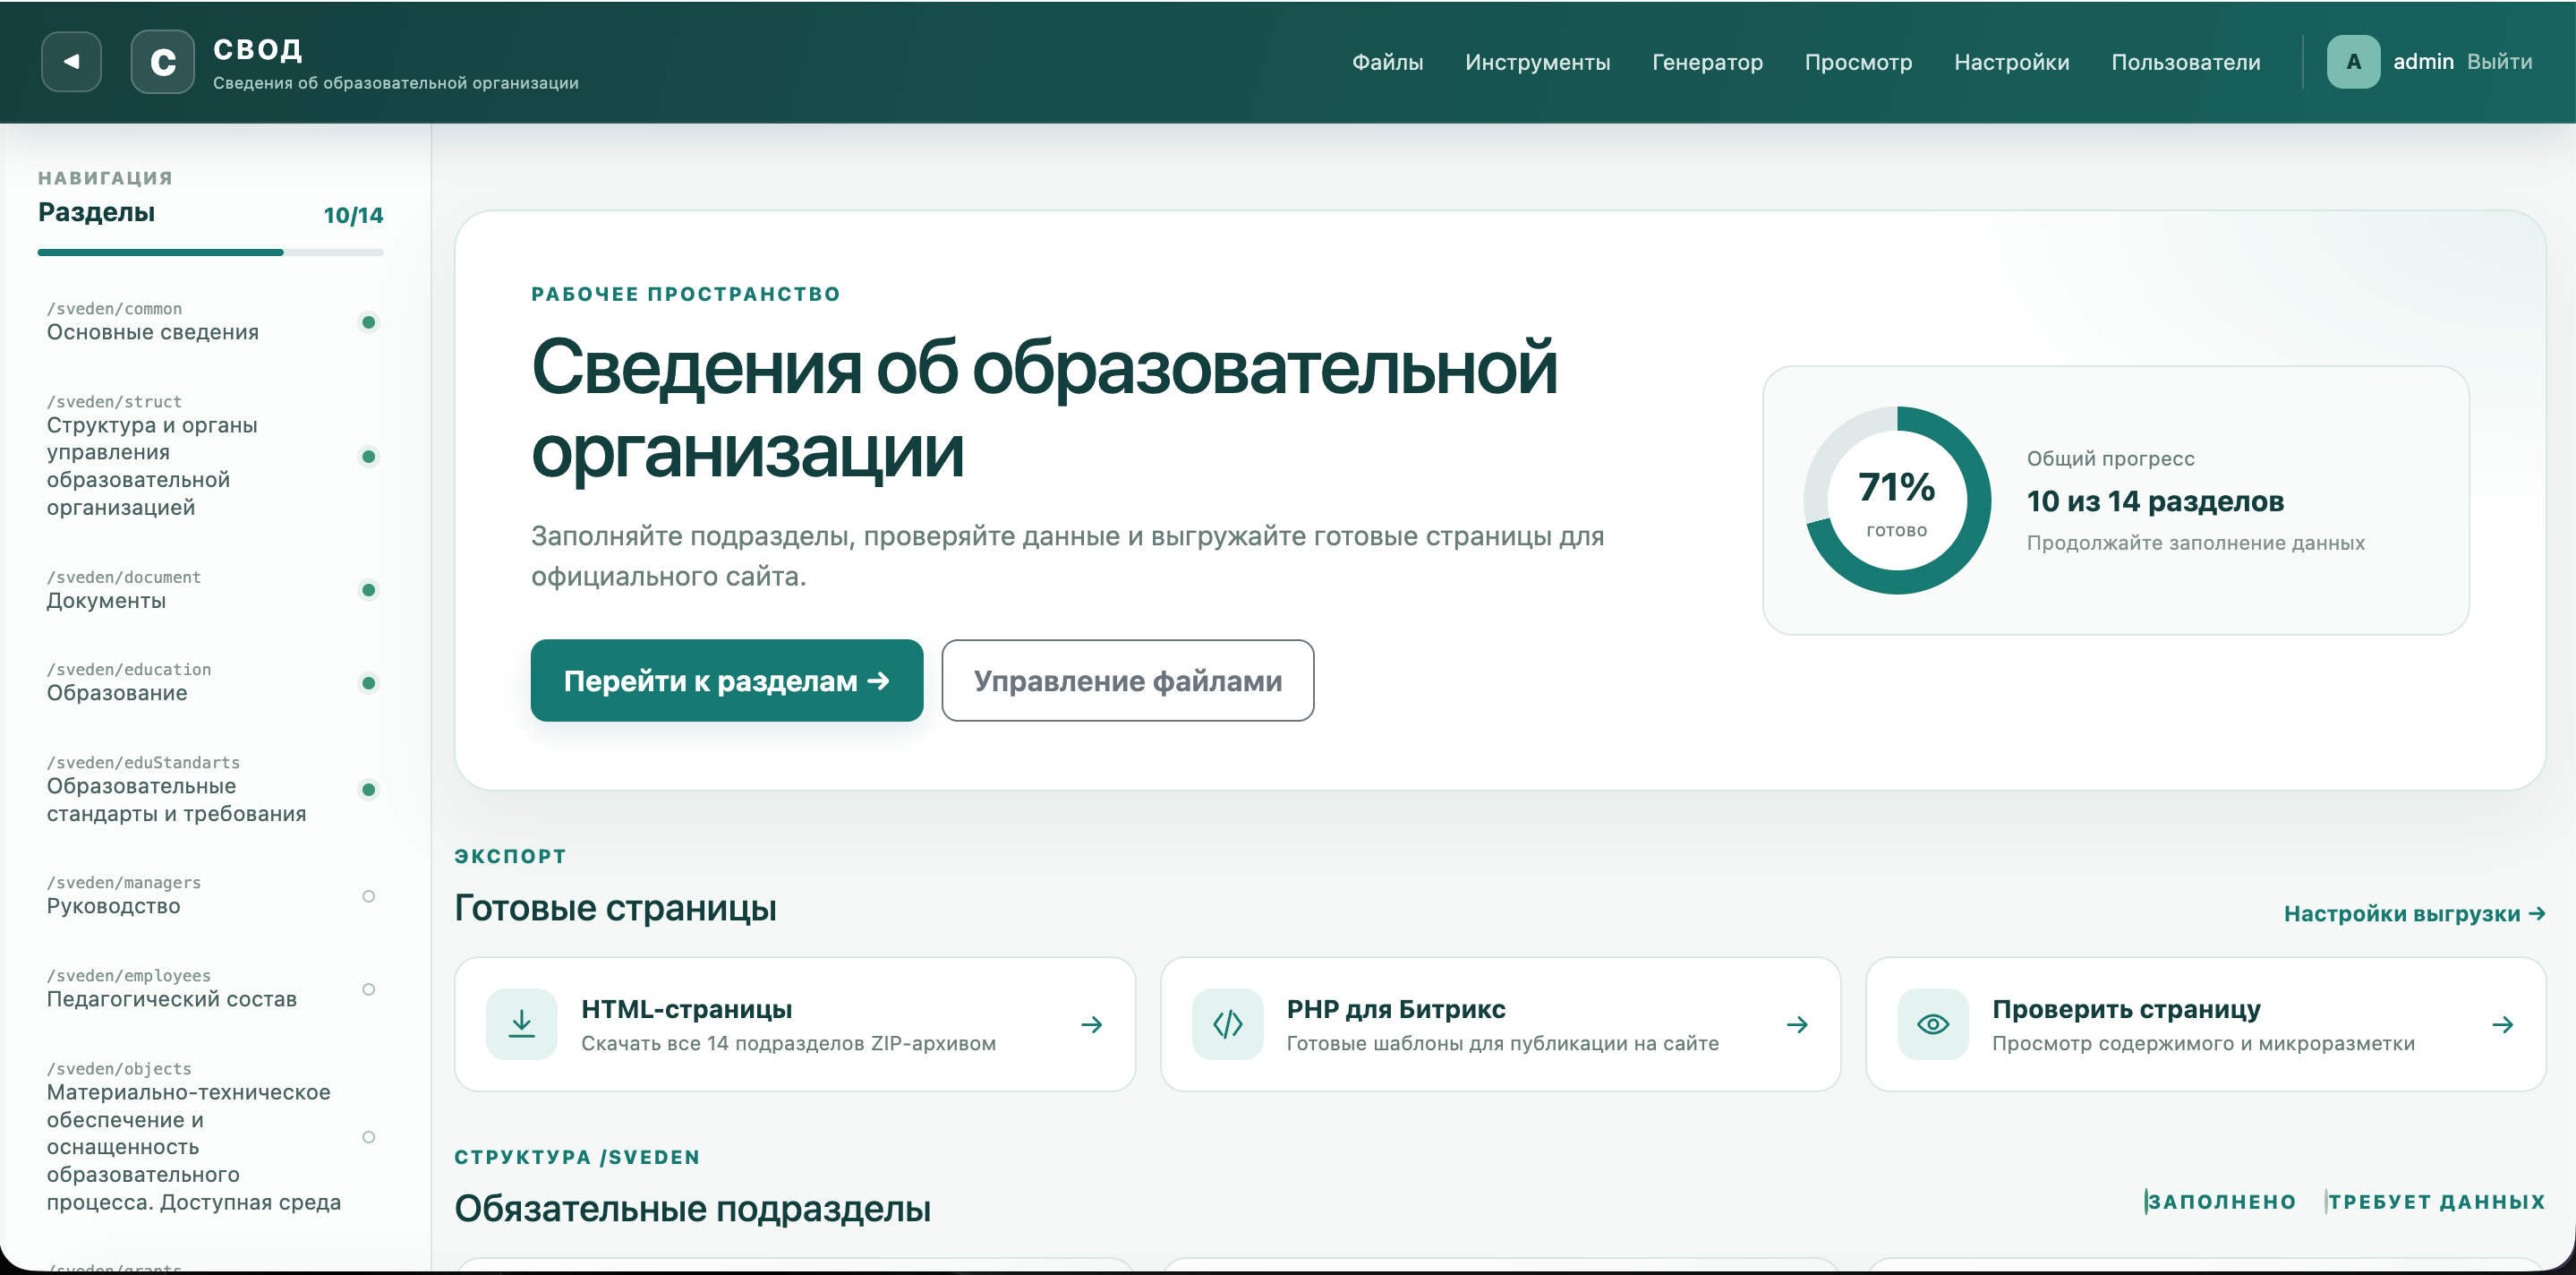Viewport: 2576px width, 1275px height.
Task: Open the Пользователи menu item
Action: tap(2185, 62)
